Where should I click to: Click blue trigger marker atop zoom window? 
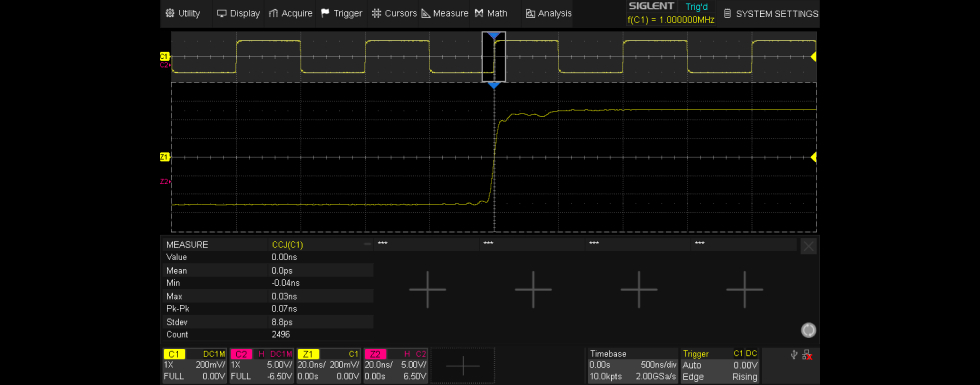(x=494, y=86)
